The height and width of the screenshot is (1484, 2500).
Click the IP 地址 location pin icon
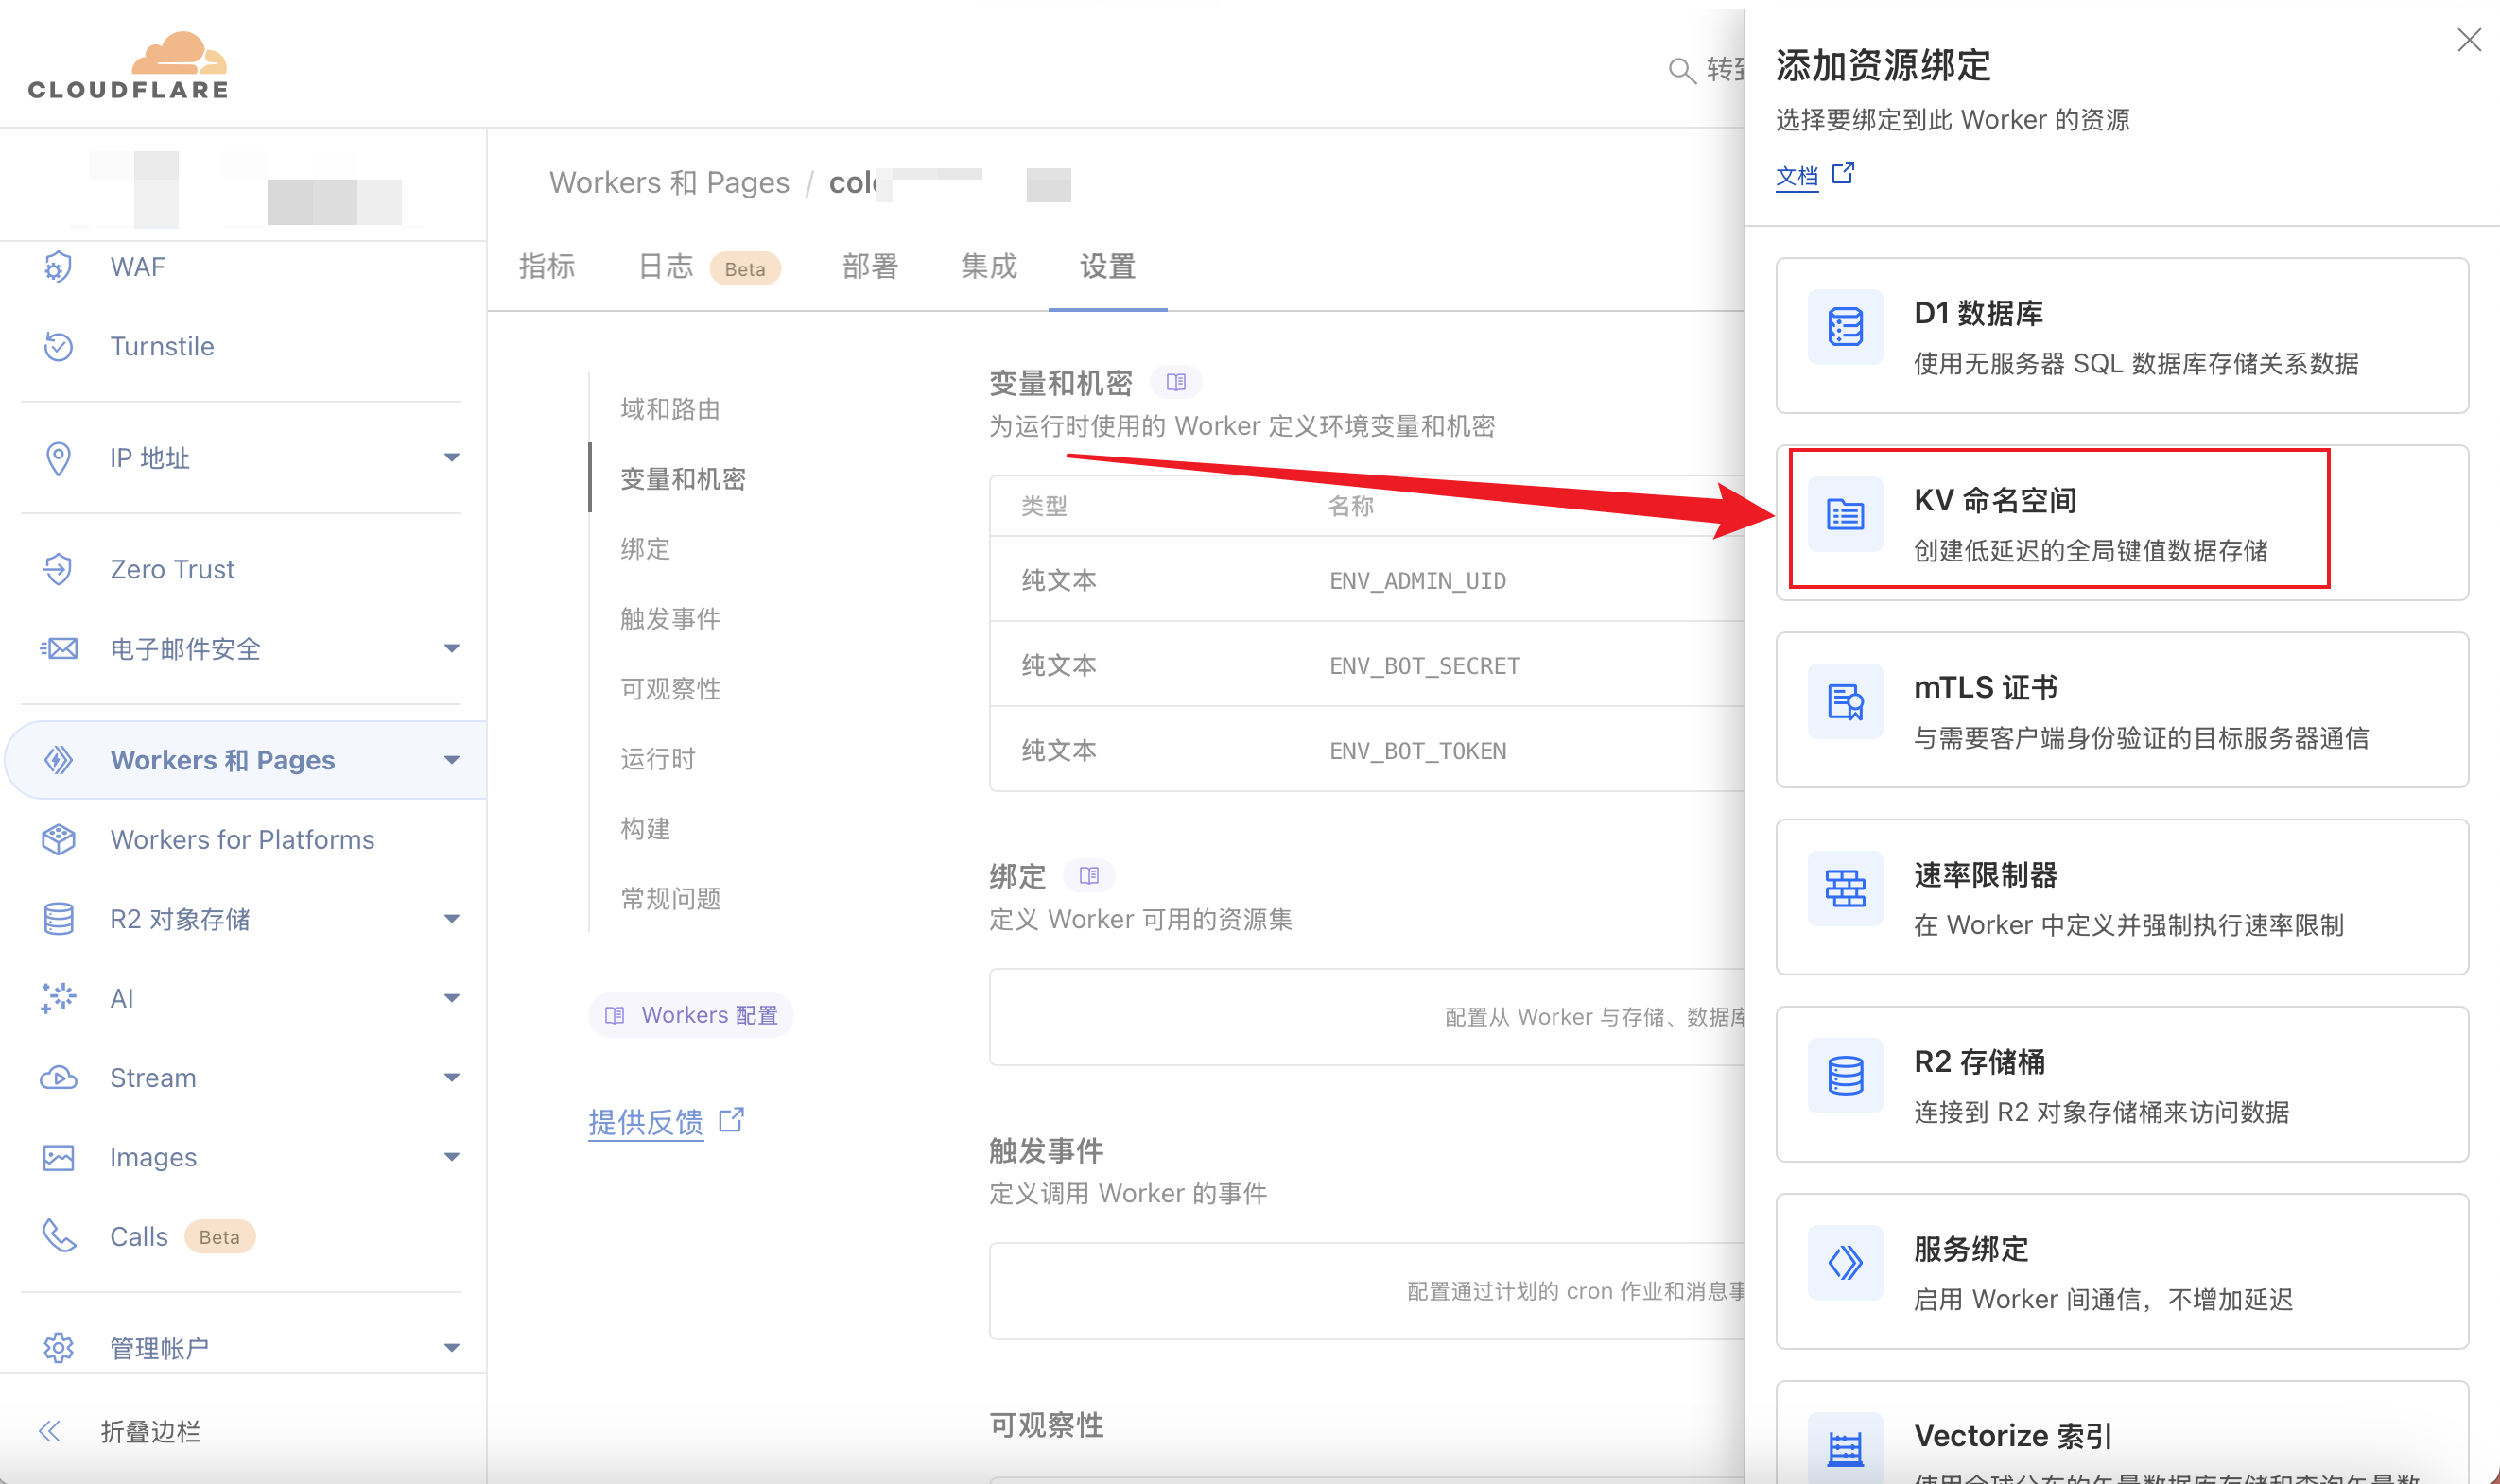58,458
